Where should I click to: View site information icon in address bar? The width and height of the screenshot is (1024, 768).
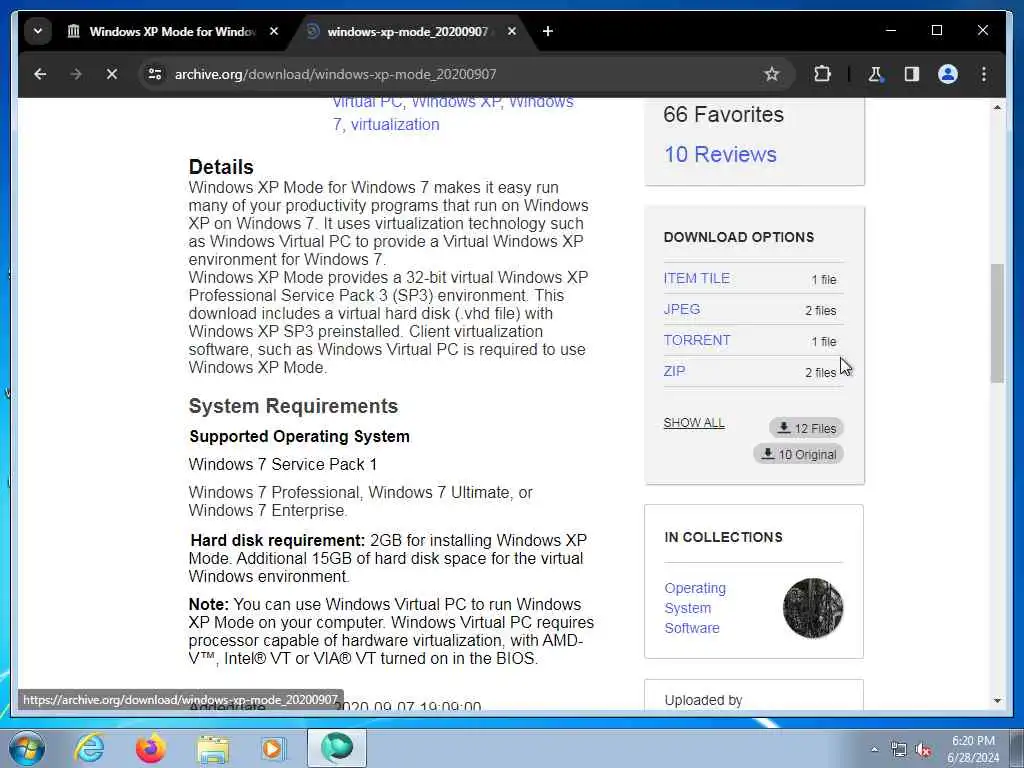pos(155,74)
